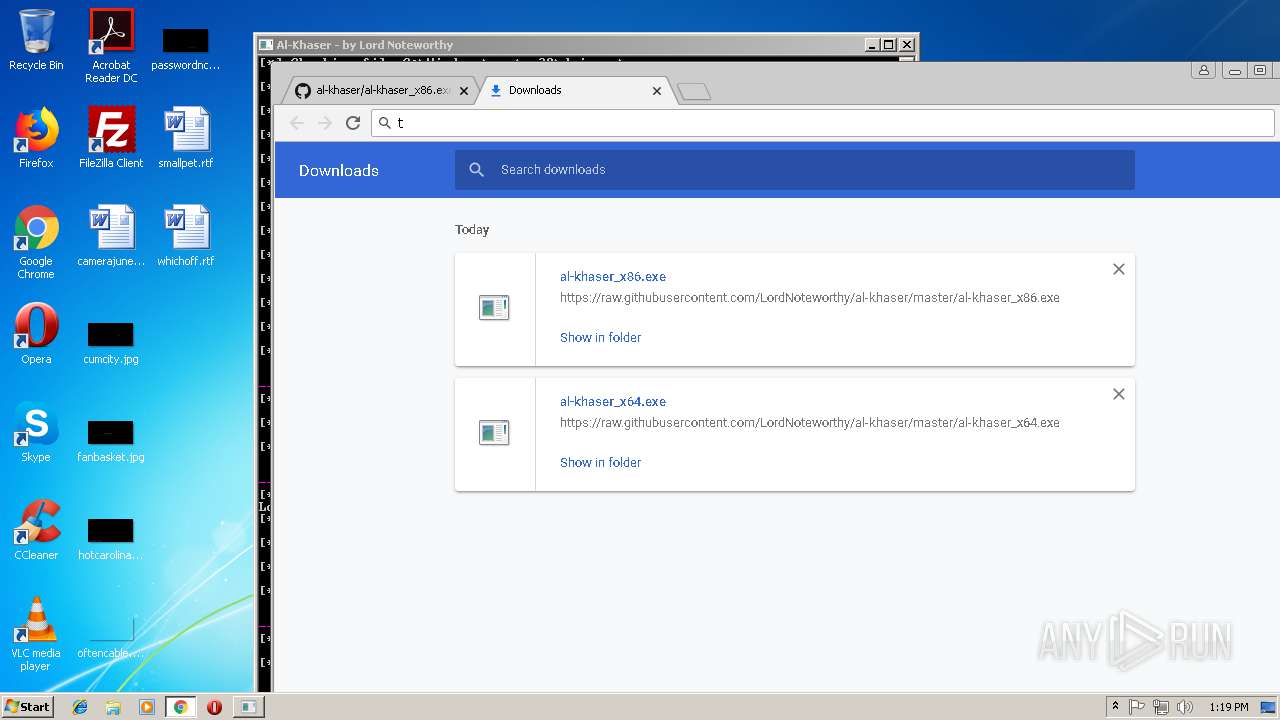Remove al-khaser_x64.exe from list

pos(1119,394)
